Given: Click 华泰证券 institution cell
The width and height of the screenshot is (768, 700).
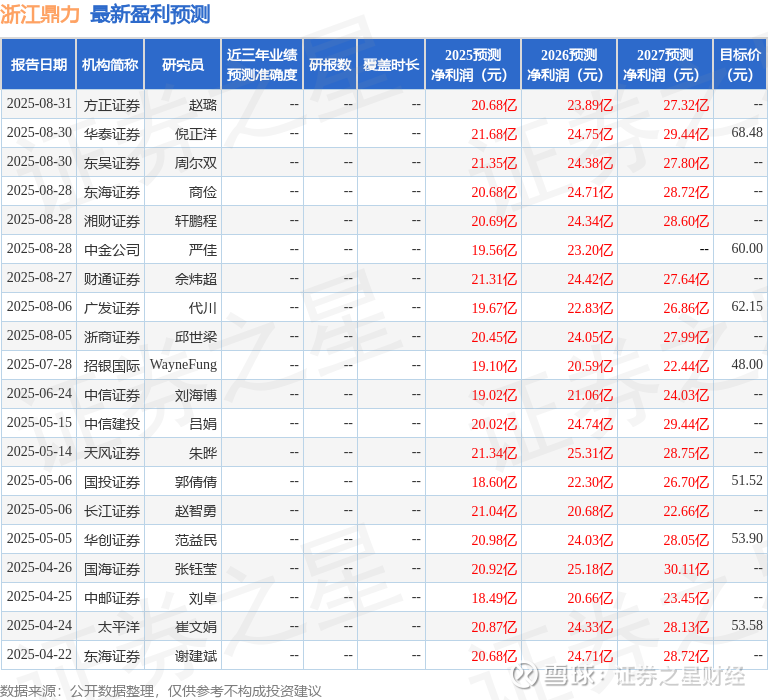Looking at the screenshot, I should 112,134.
